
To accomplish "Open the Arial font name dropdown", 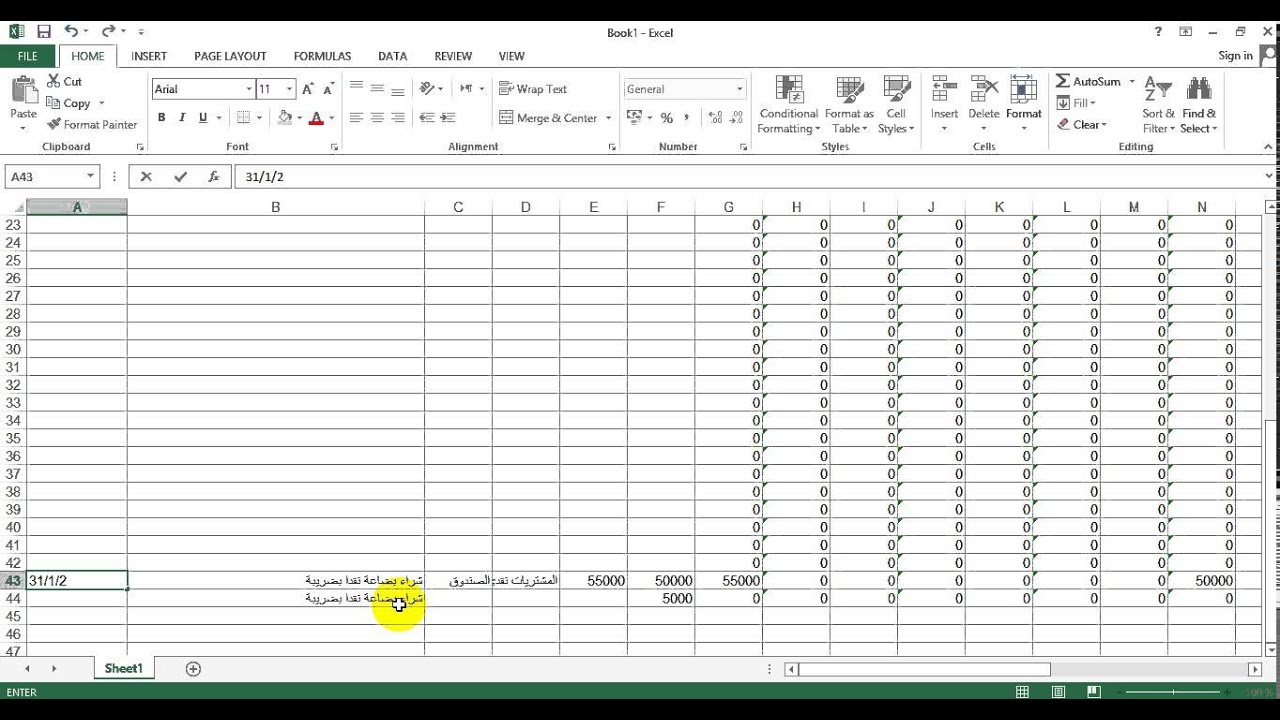I will [x=249, y=89].
